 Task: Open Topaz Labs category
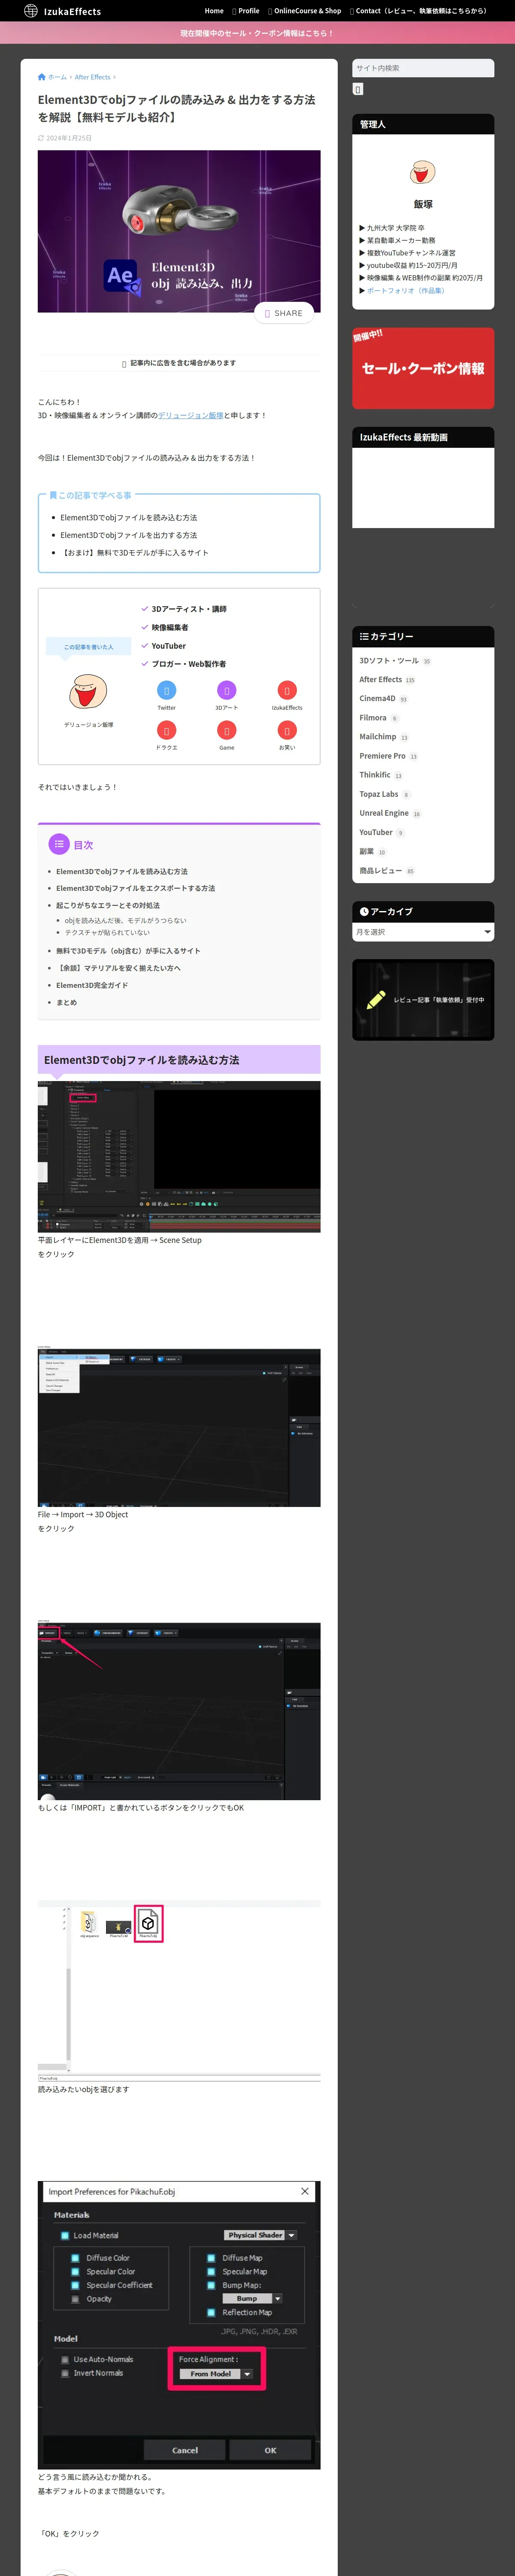379,794
